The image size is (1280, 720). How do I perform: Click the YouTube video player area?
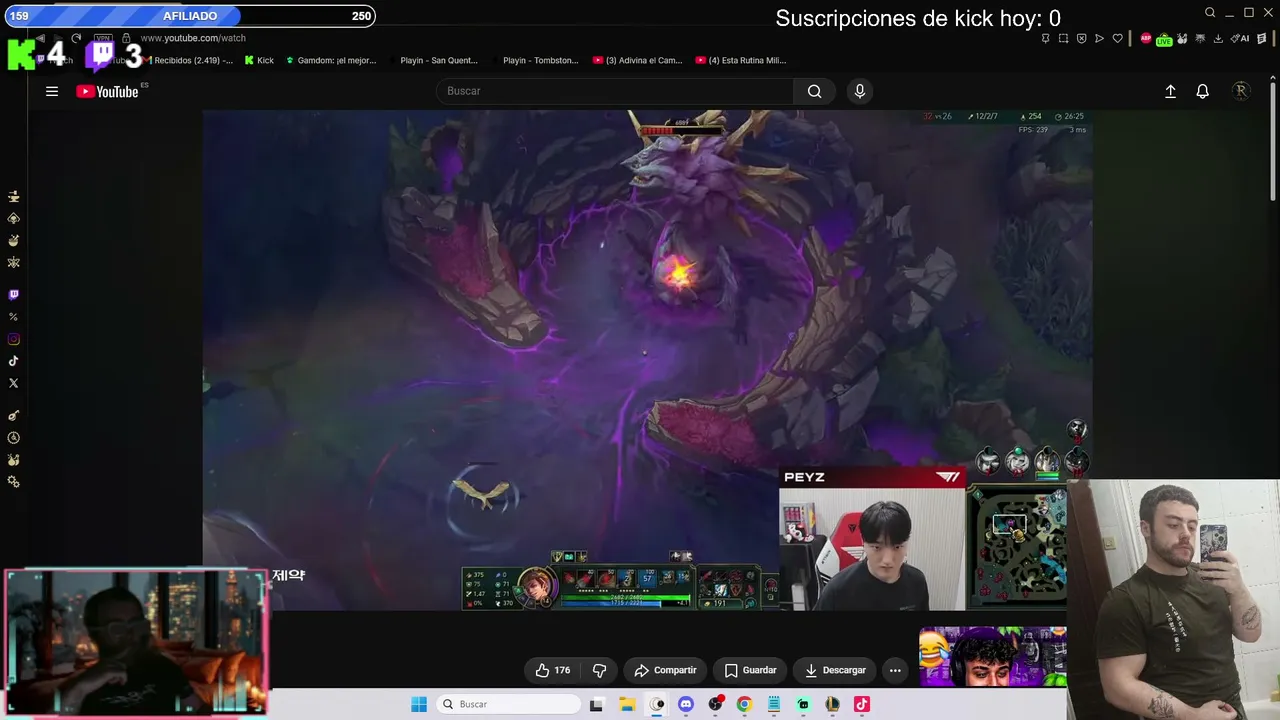[647, 360]
